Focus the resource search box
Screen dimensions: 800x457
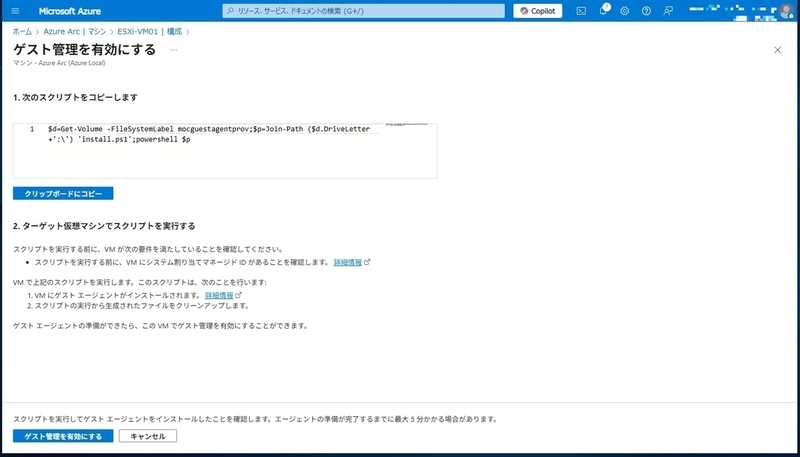click(x=363, y=11)
